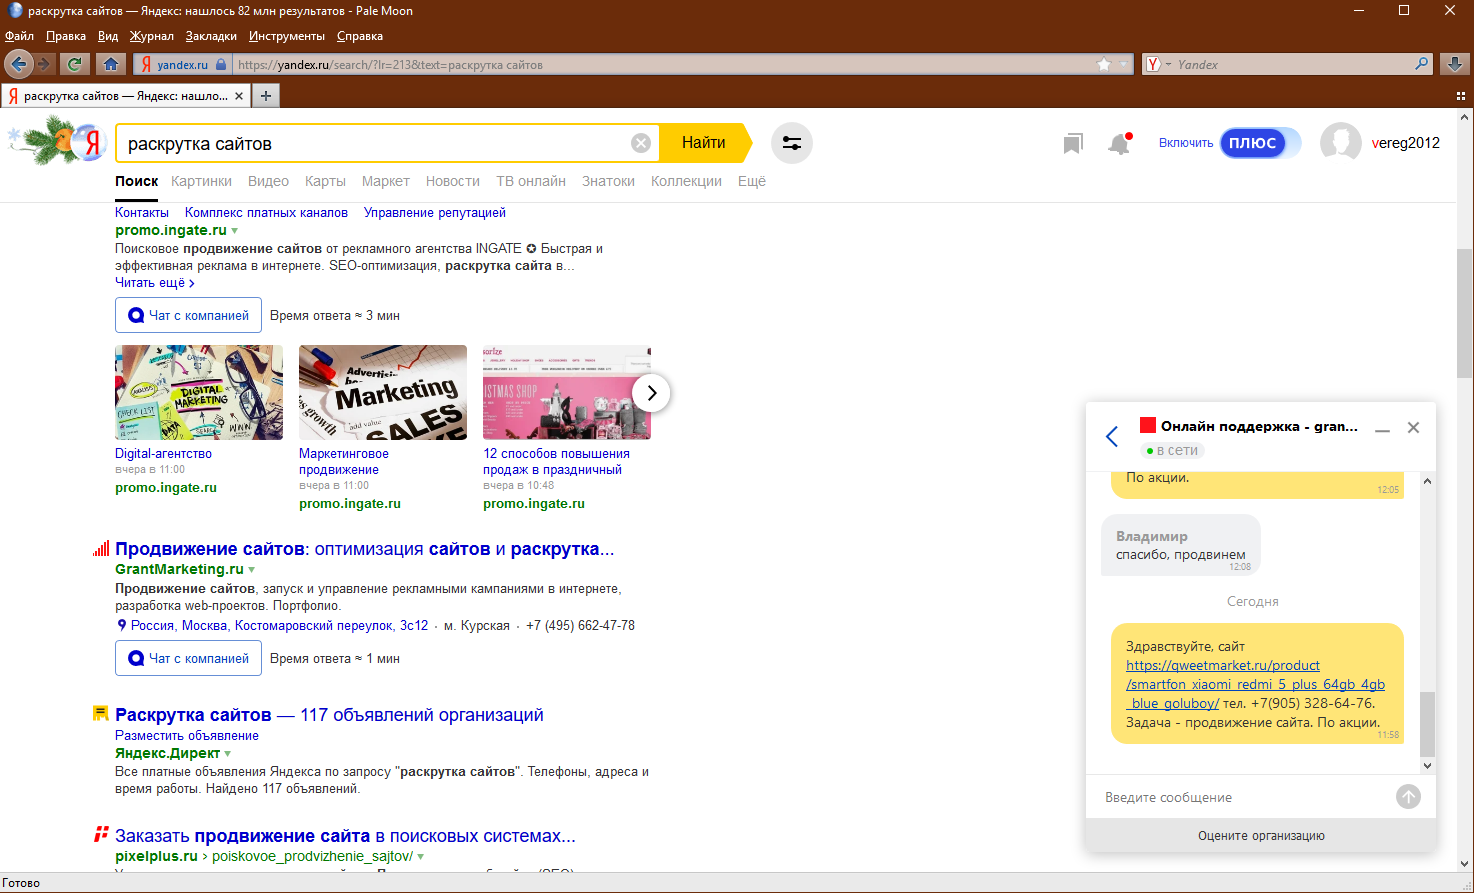Open the Marketing Sales thumbnail image

coord(383,392)
